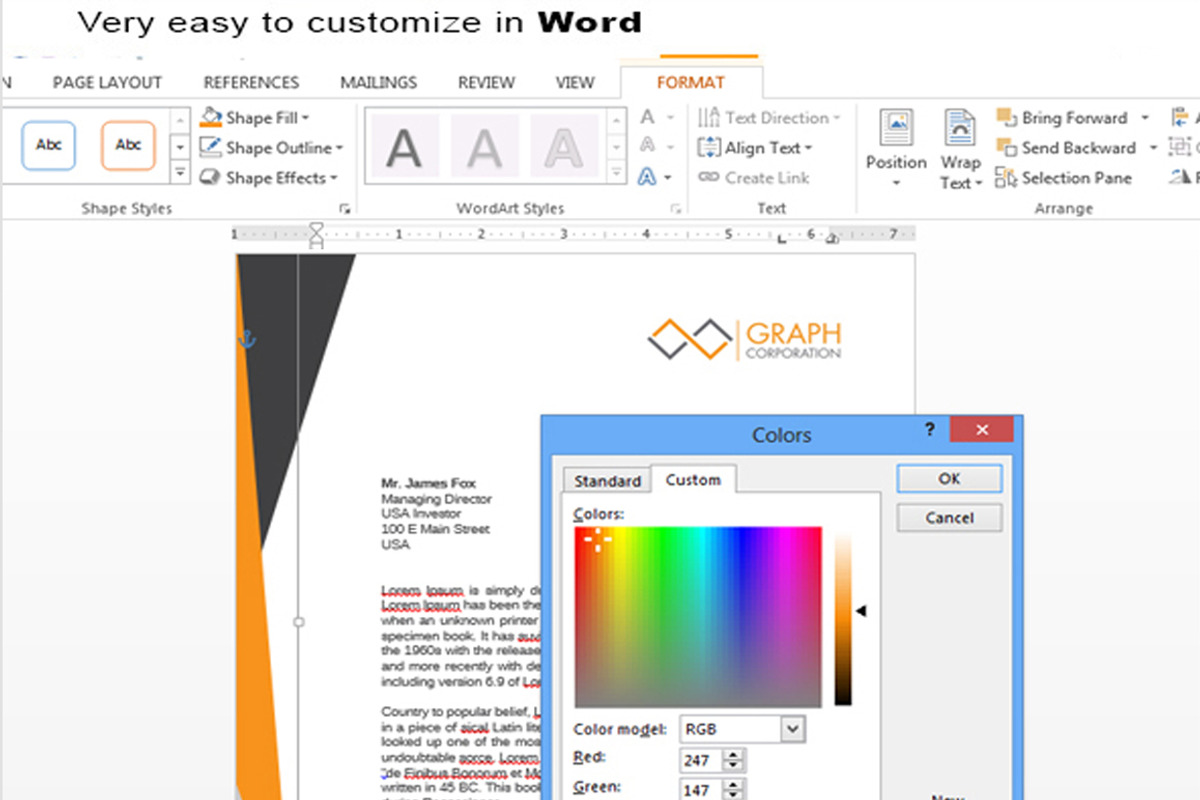Open the blue Text Effects A icon
Image resolution: width=1200 pixels, height=800 pixels.
click(x=648, y=177)
